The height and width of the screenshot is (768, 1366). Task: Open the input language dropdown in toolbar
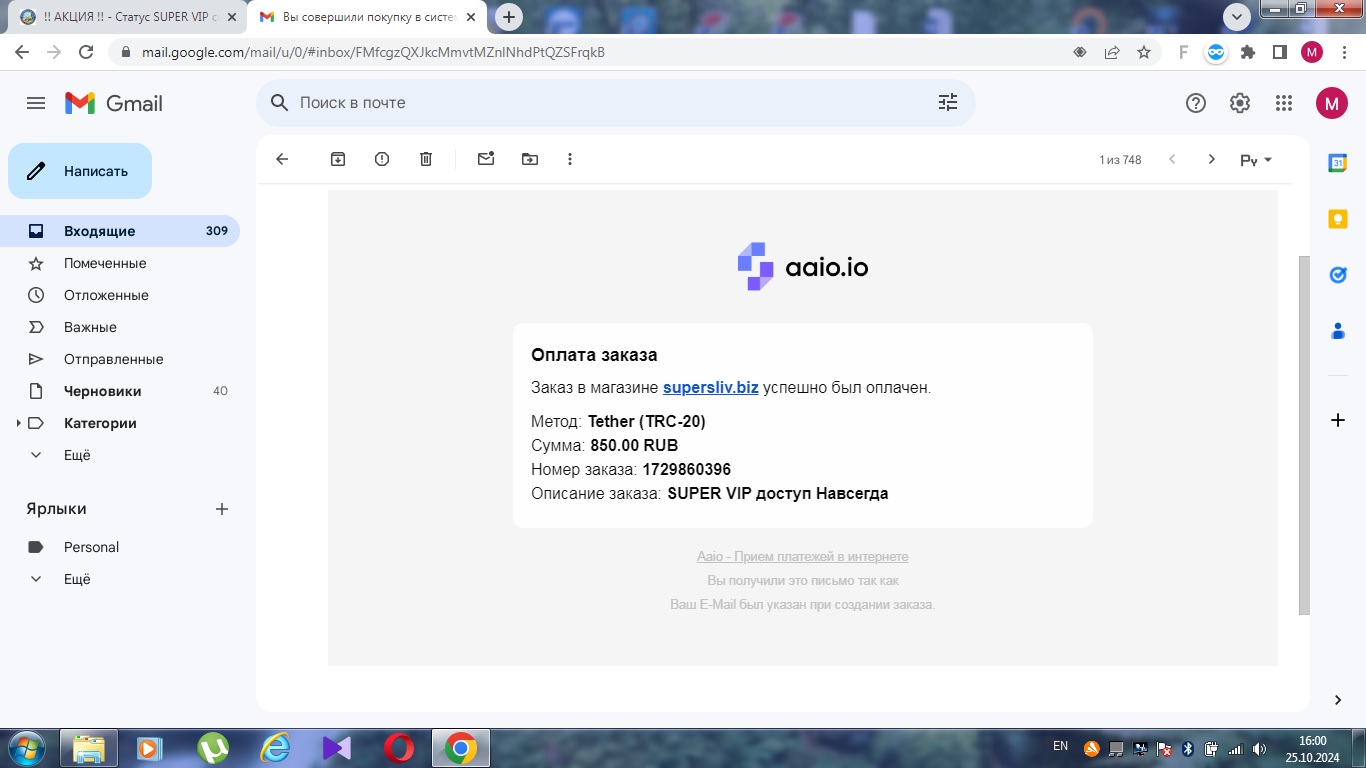click(x=1256, y=160)
